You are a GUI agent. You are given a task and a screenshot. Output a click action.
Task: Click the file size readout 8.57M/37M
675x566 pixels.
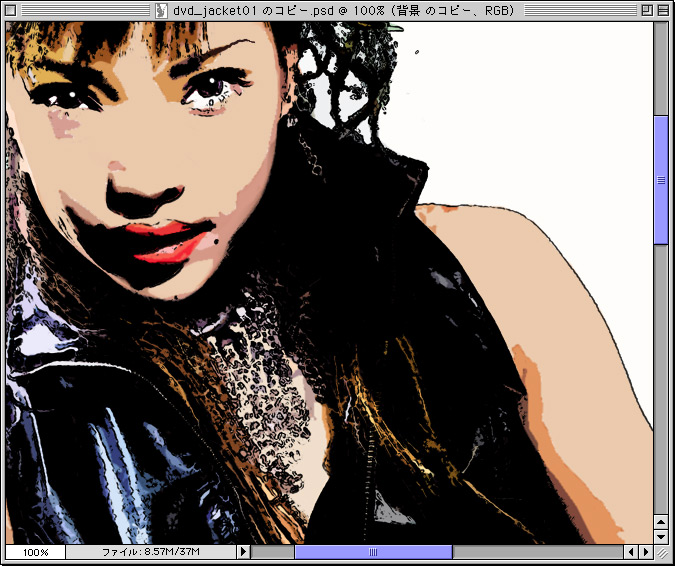[x=150, y=552]
